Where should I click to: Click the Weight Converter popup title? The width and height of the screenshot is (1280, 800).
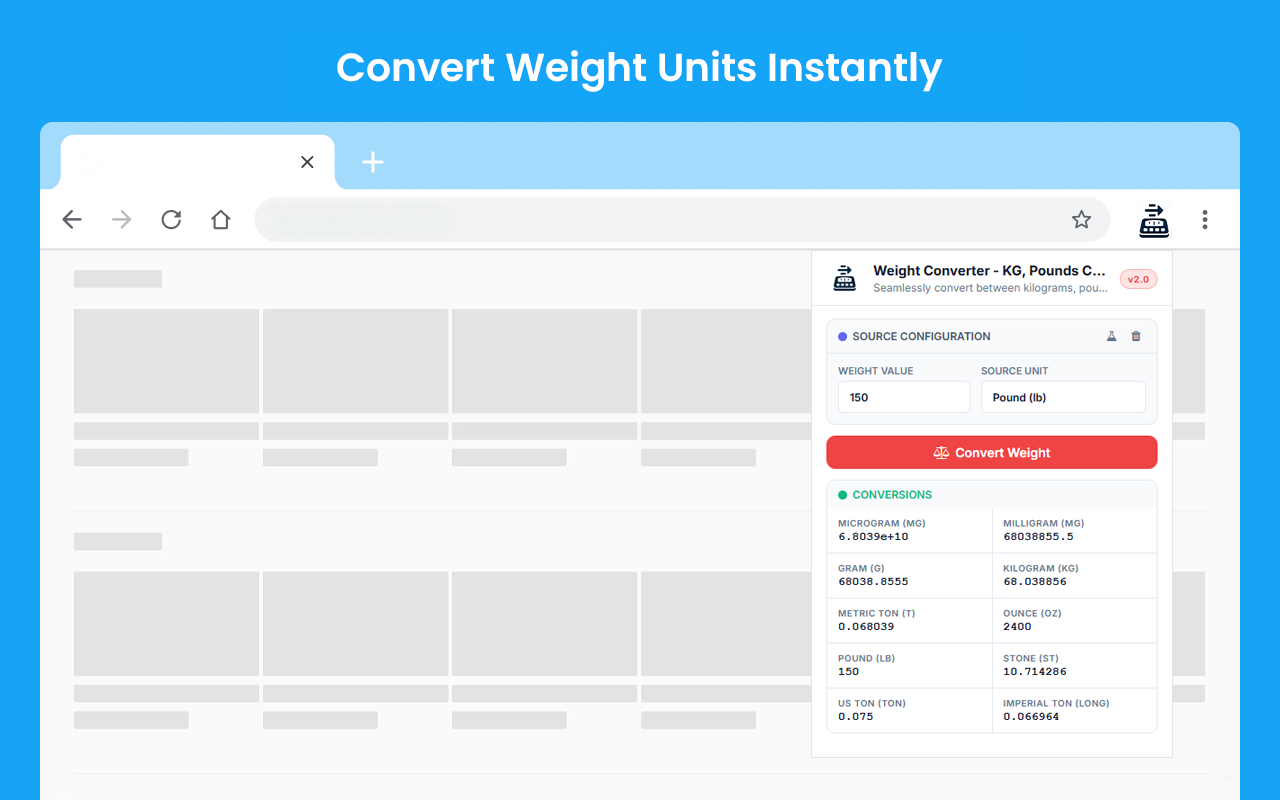point(990,271)
